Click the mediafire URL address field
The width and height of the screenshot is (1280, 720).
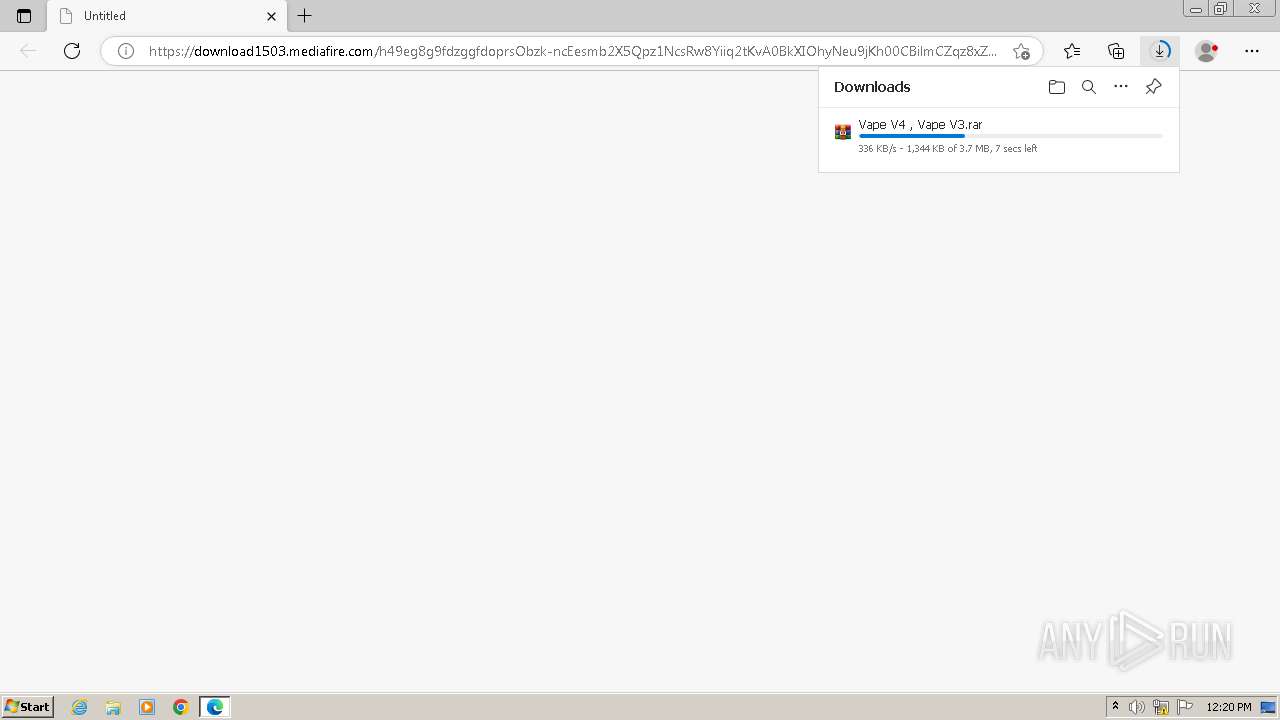click(x=572, y=51)
